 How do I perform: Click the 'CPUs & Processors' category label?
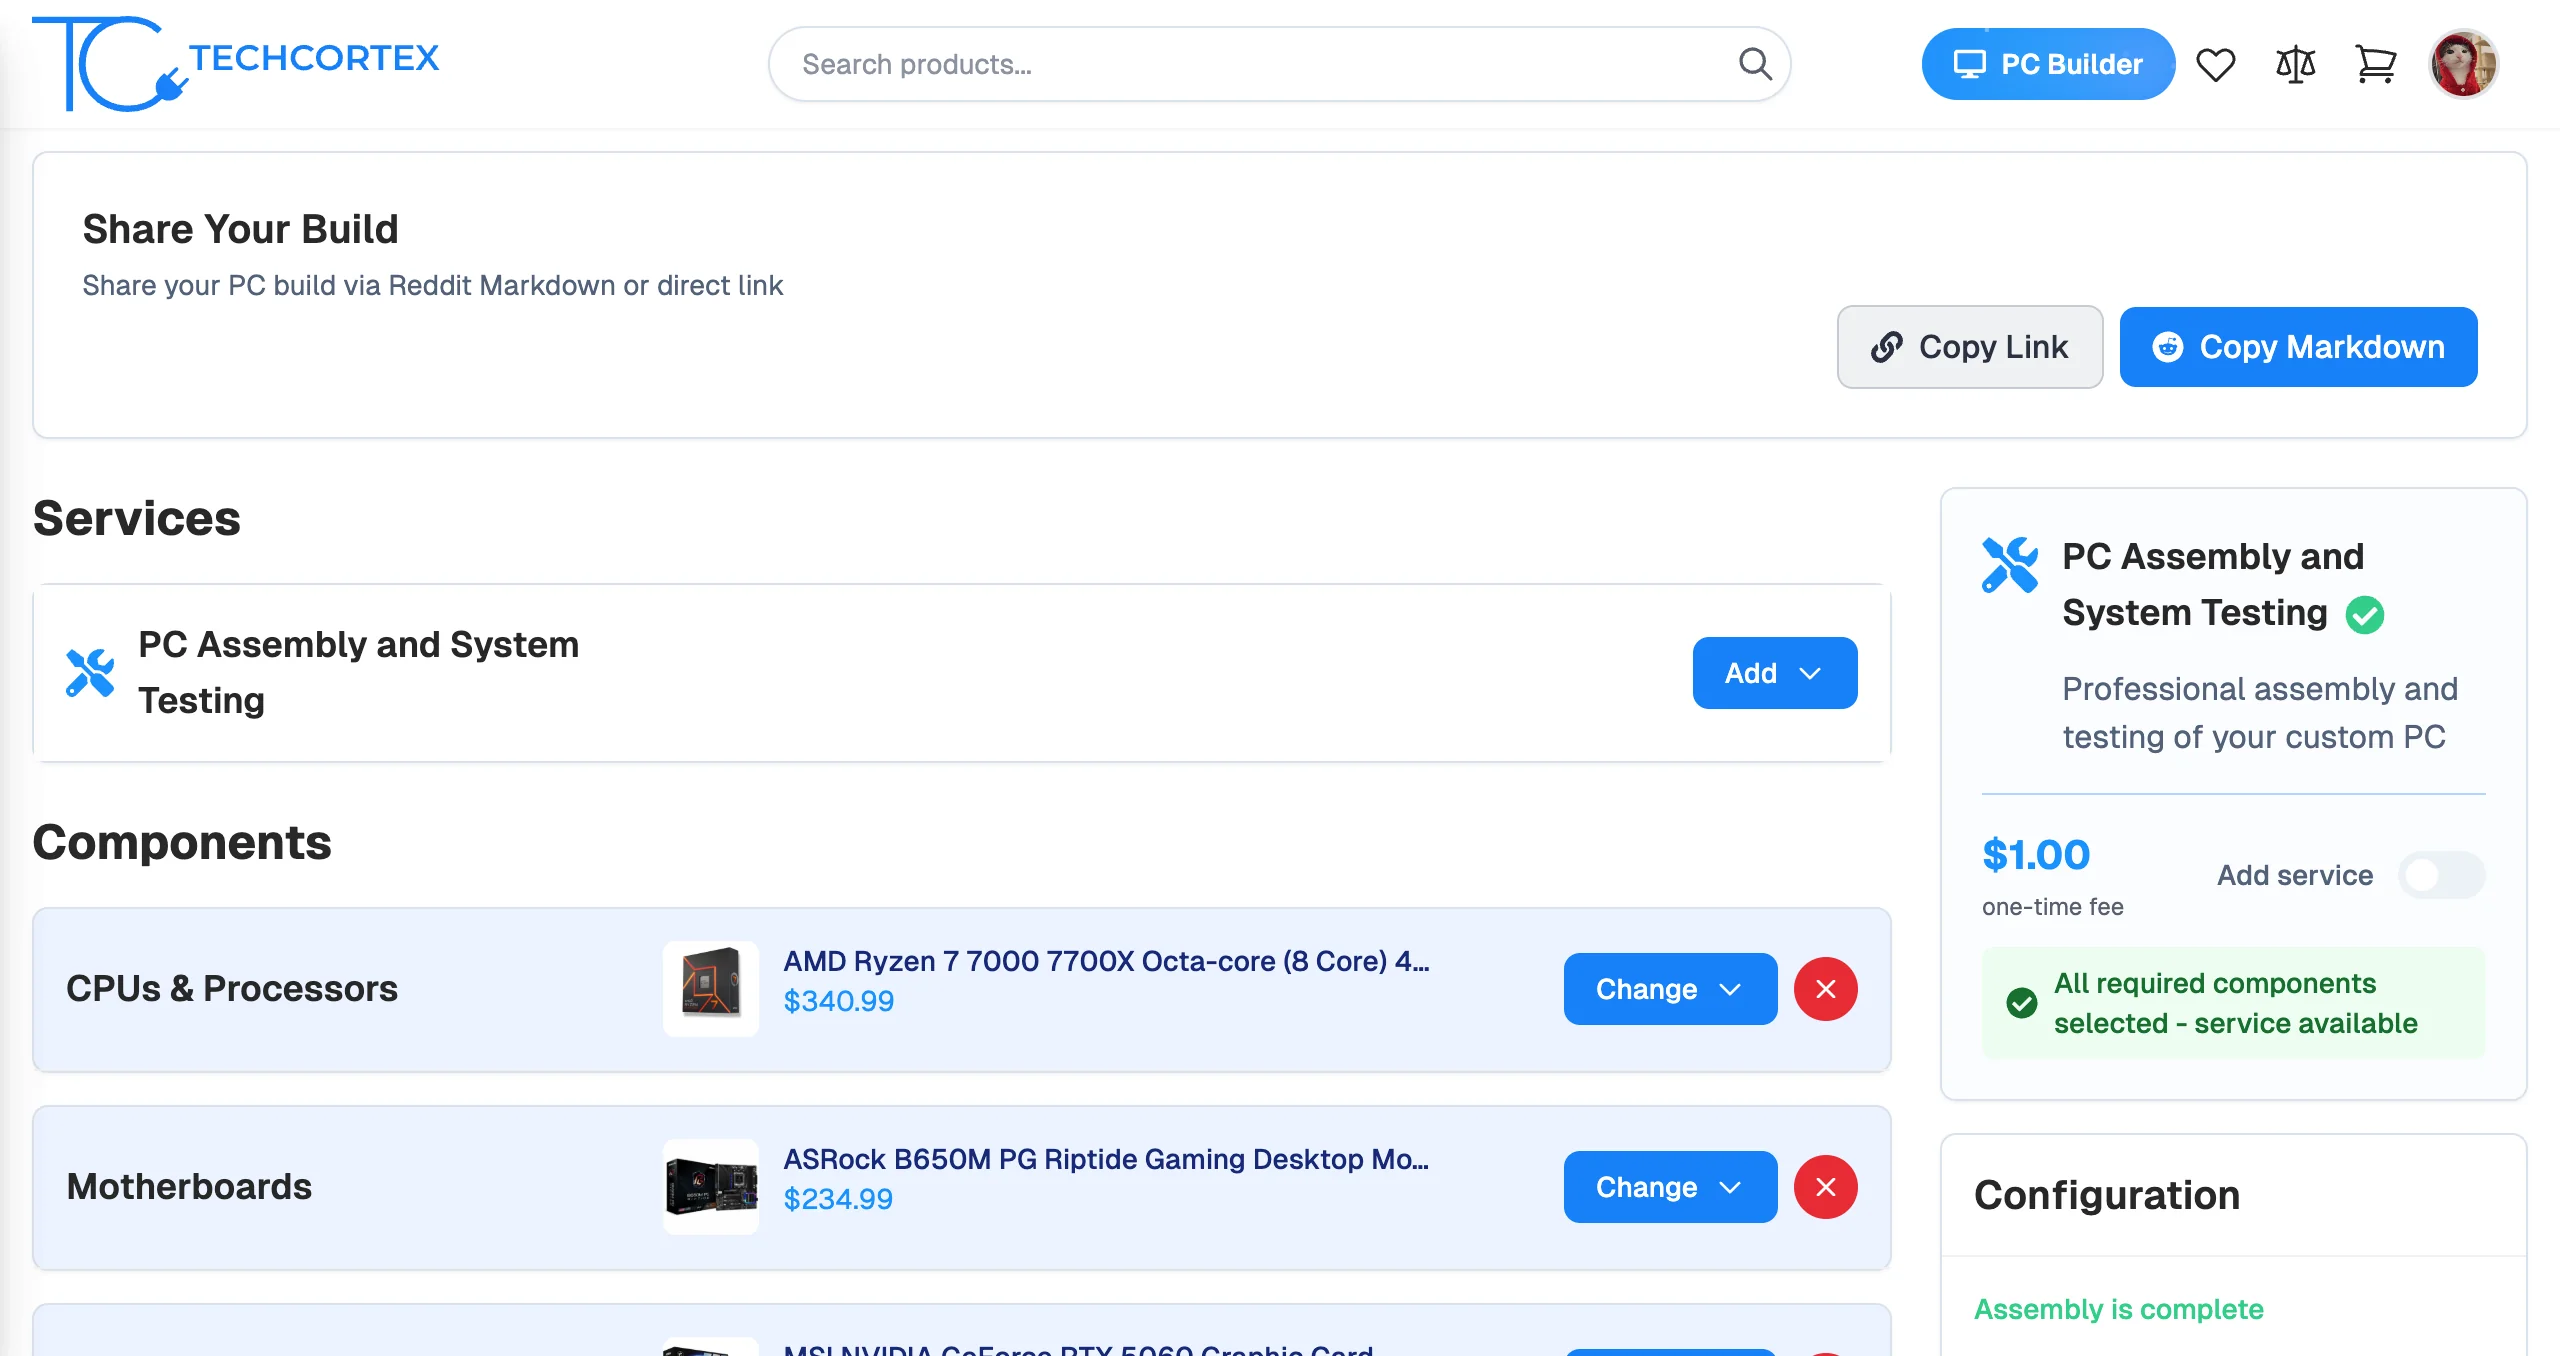click(x=232, y=989)
